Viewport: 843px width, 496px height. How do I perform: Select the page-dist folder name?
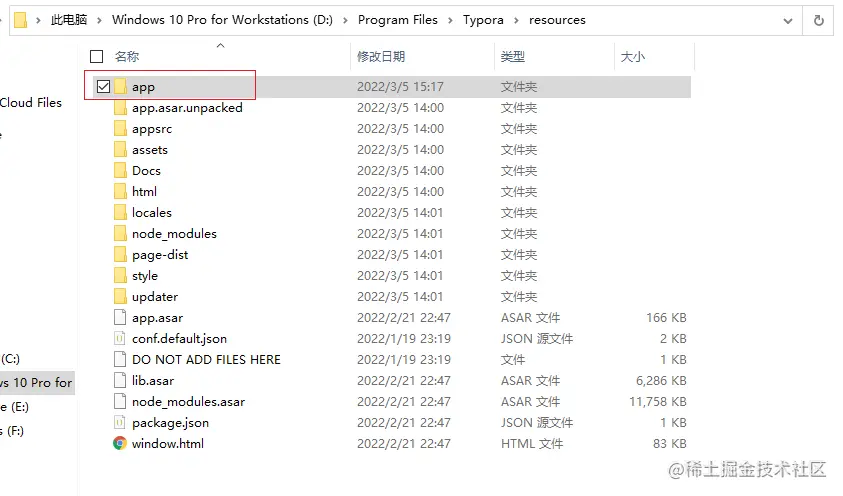(x=160, y=255)
